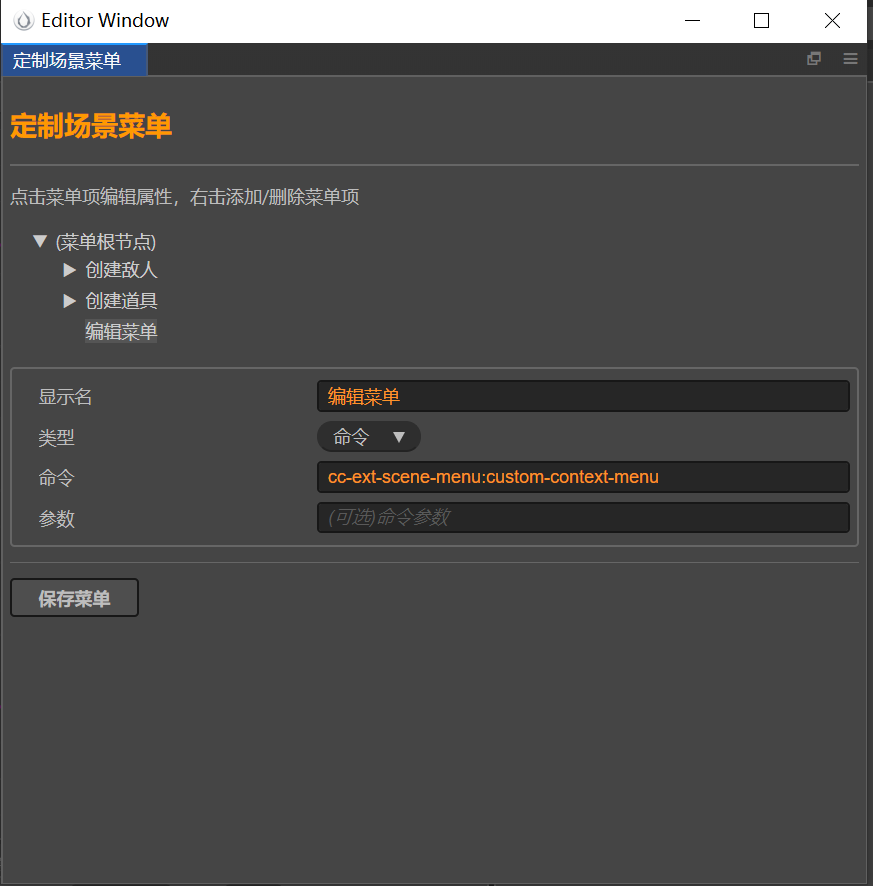Image resolution: width=873 pixels, height=886 pixels.
Task: Select the 创建敌人 menu item label
Action: coord(121,270)
